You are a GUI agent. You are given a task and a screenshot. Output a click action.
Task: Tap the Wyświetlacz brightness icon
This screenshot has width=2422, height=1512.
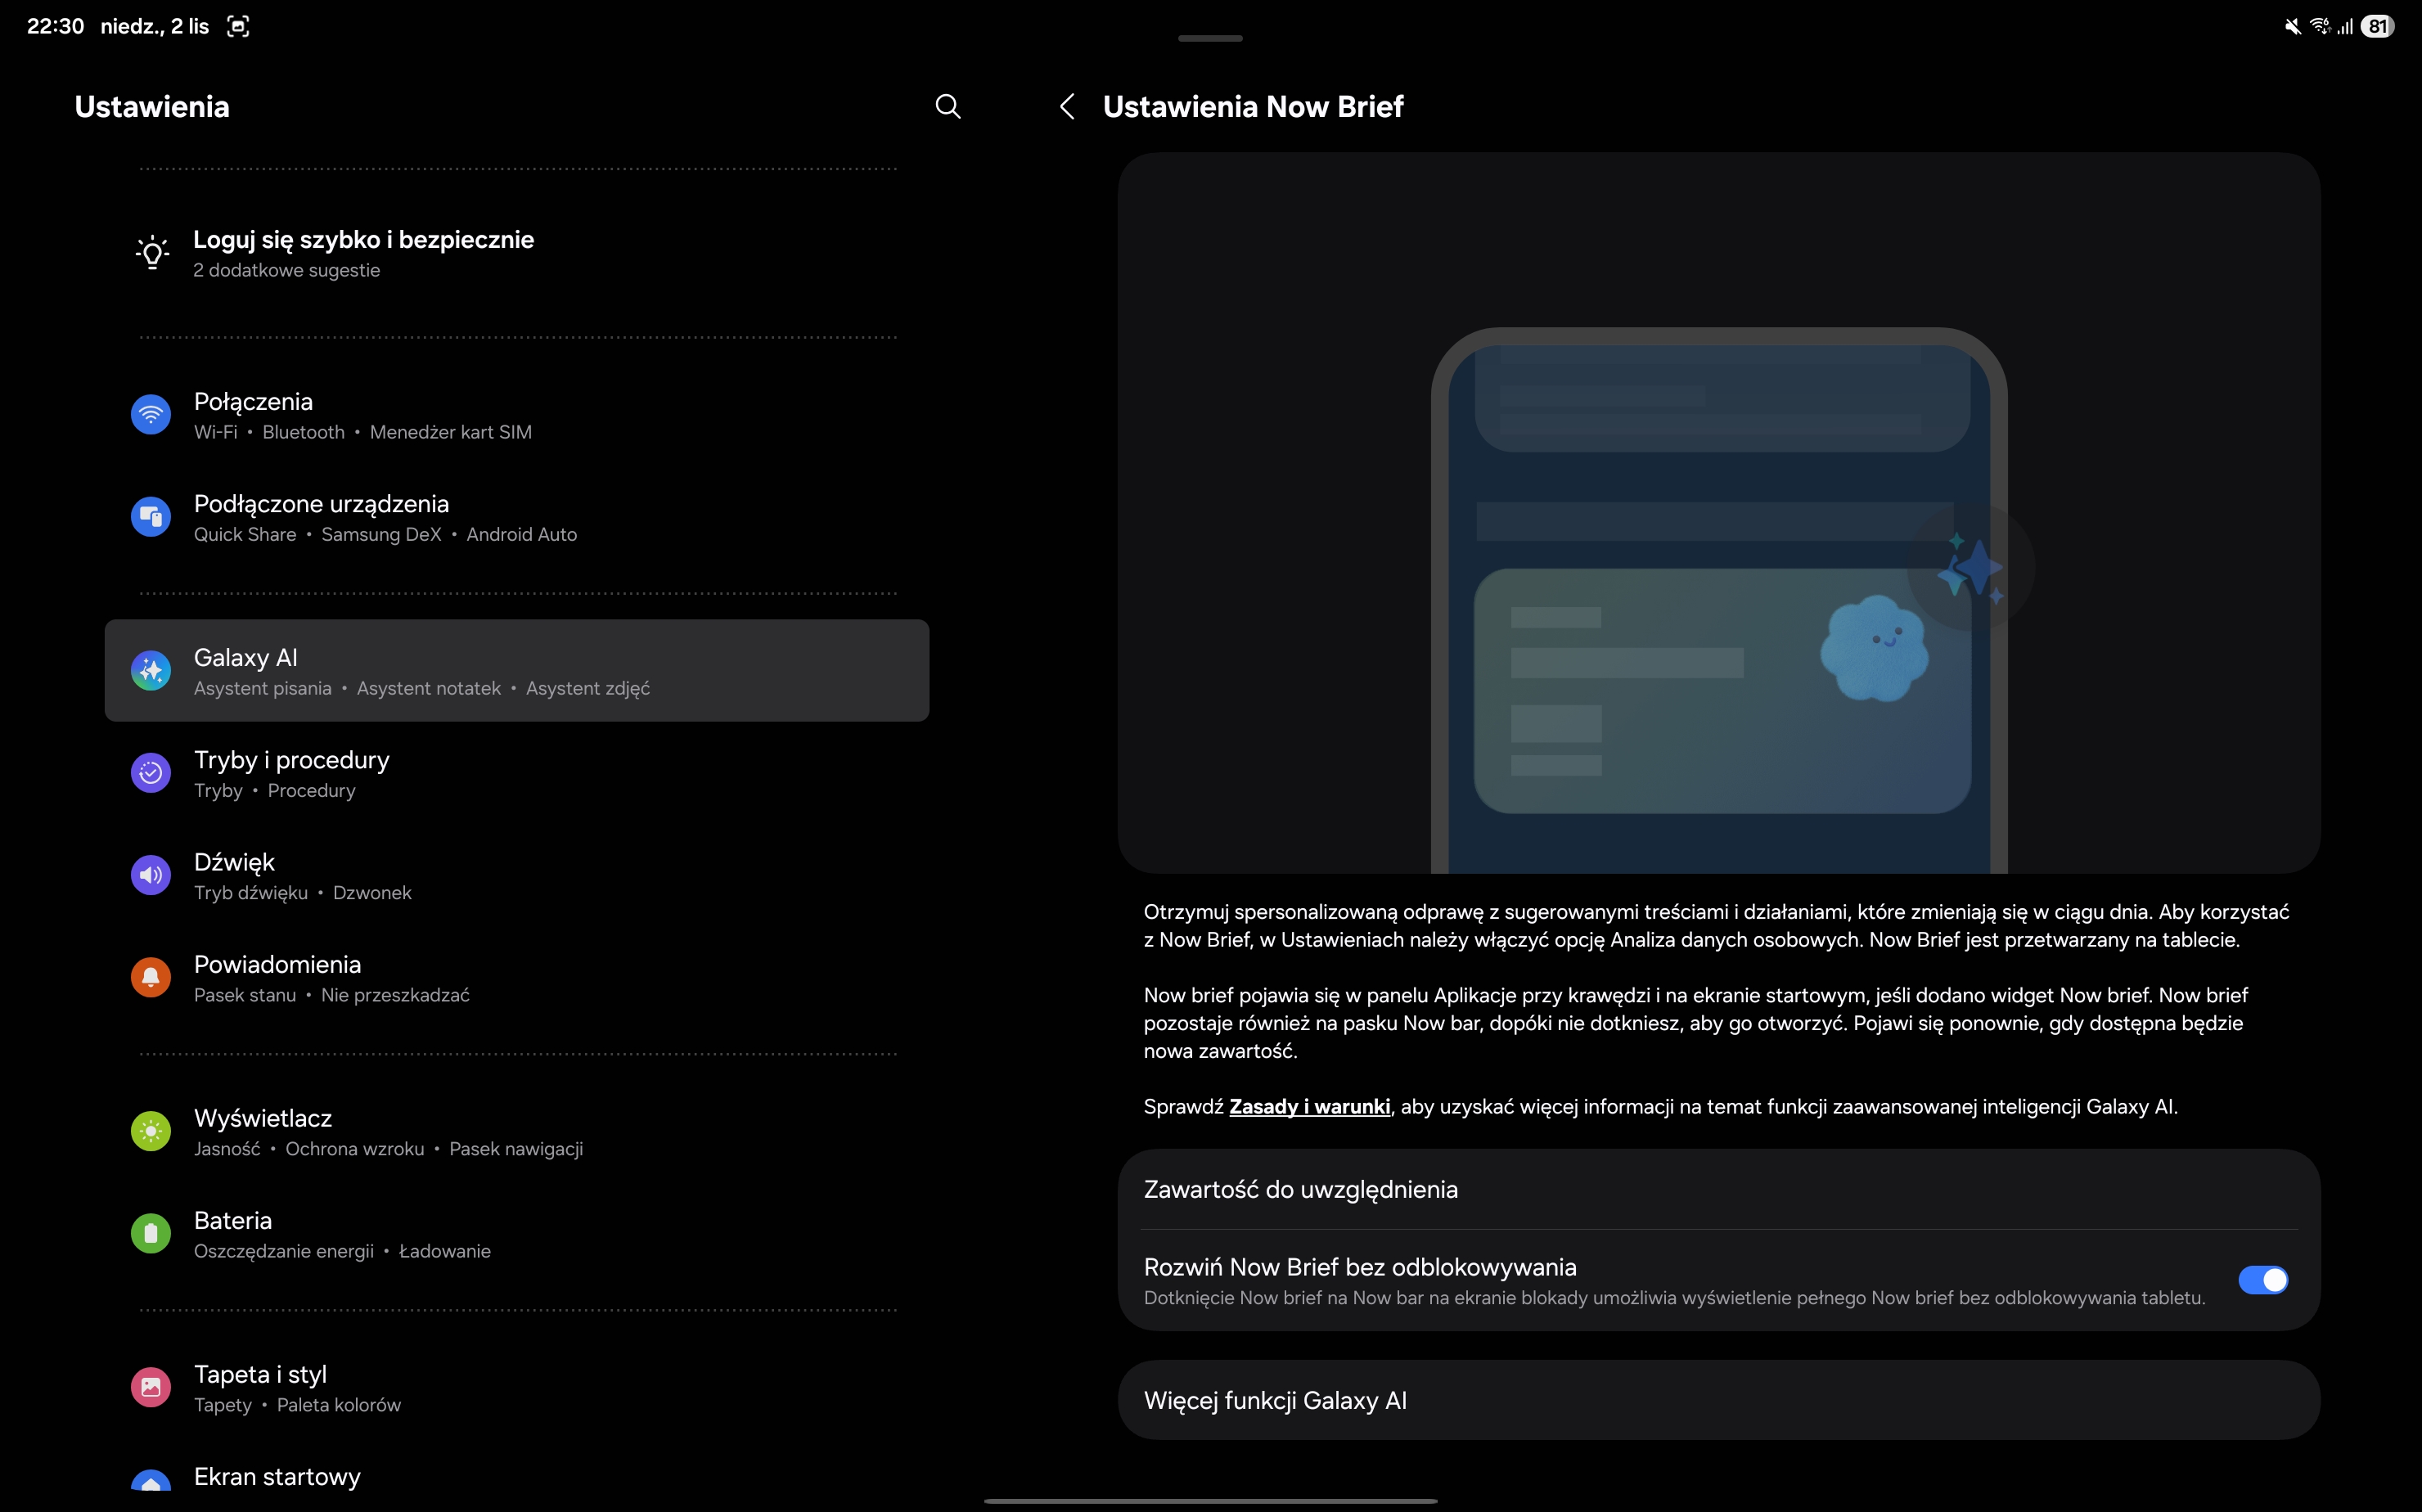[151, 1131]
